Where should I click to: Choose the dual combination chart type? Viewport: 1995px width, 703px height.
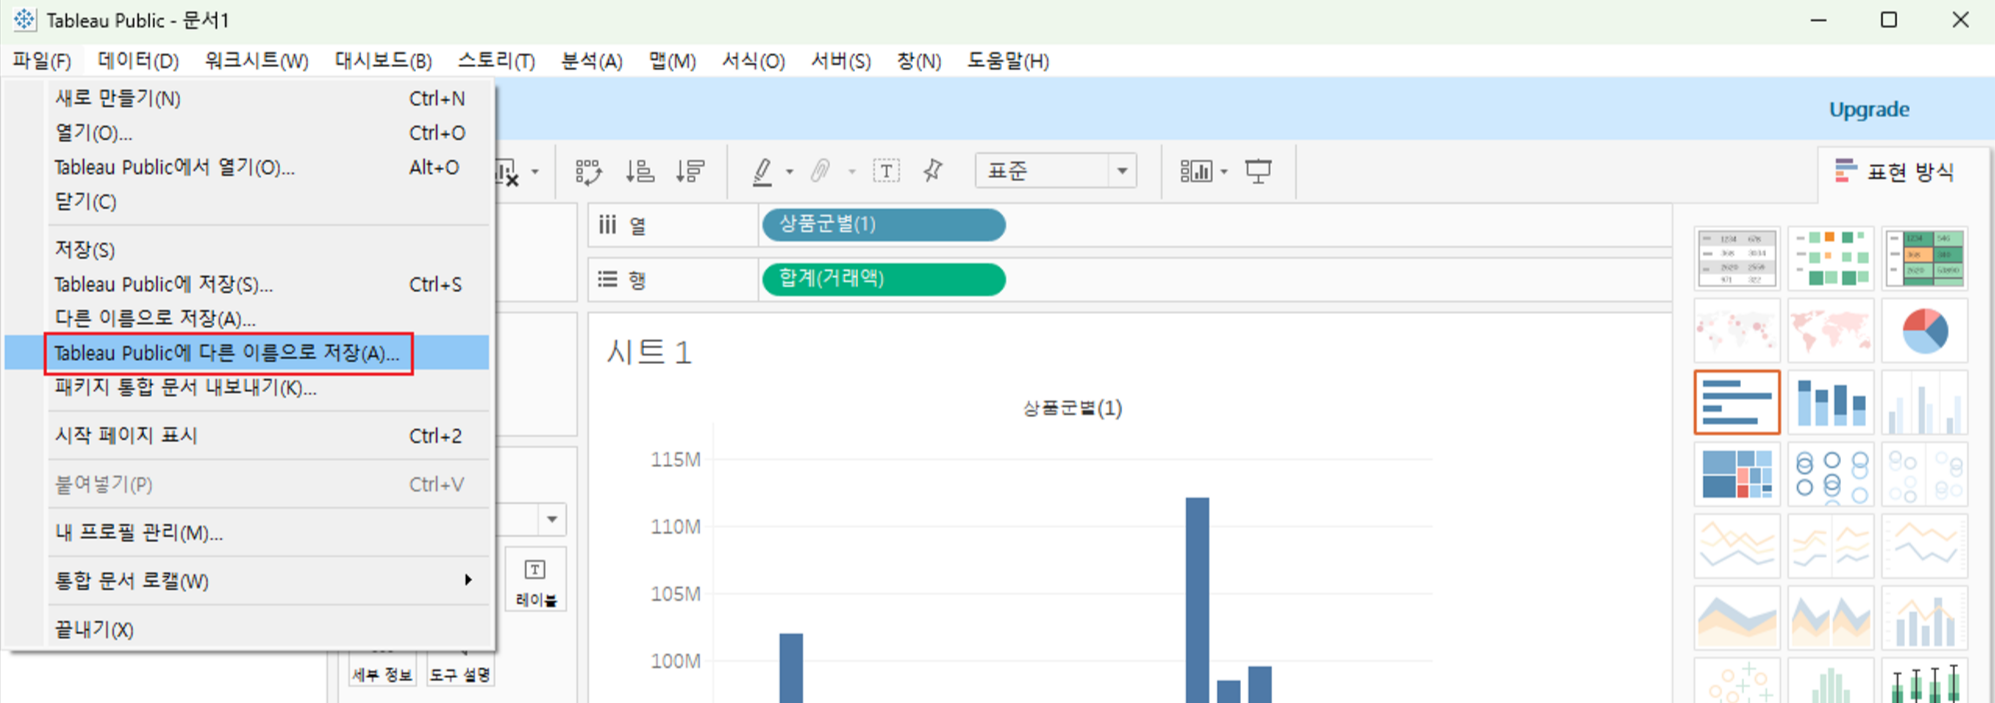pos(1925,618)
